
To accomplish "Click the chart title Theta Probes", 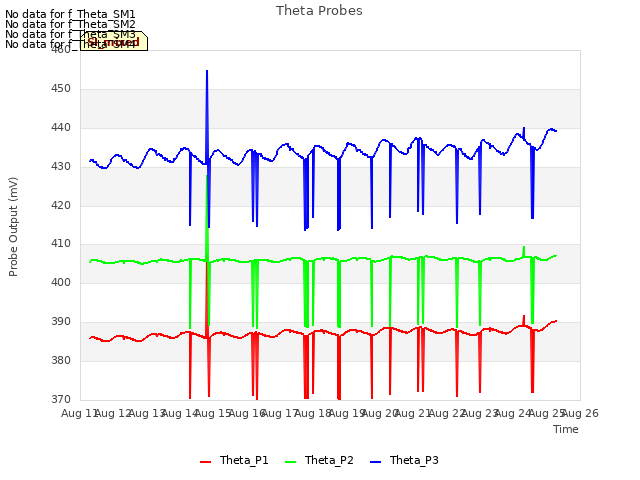I will [319, 11].
